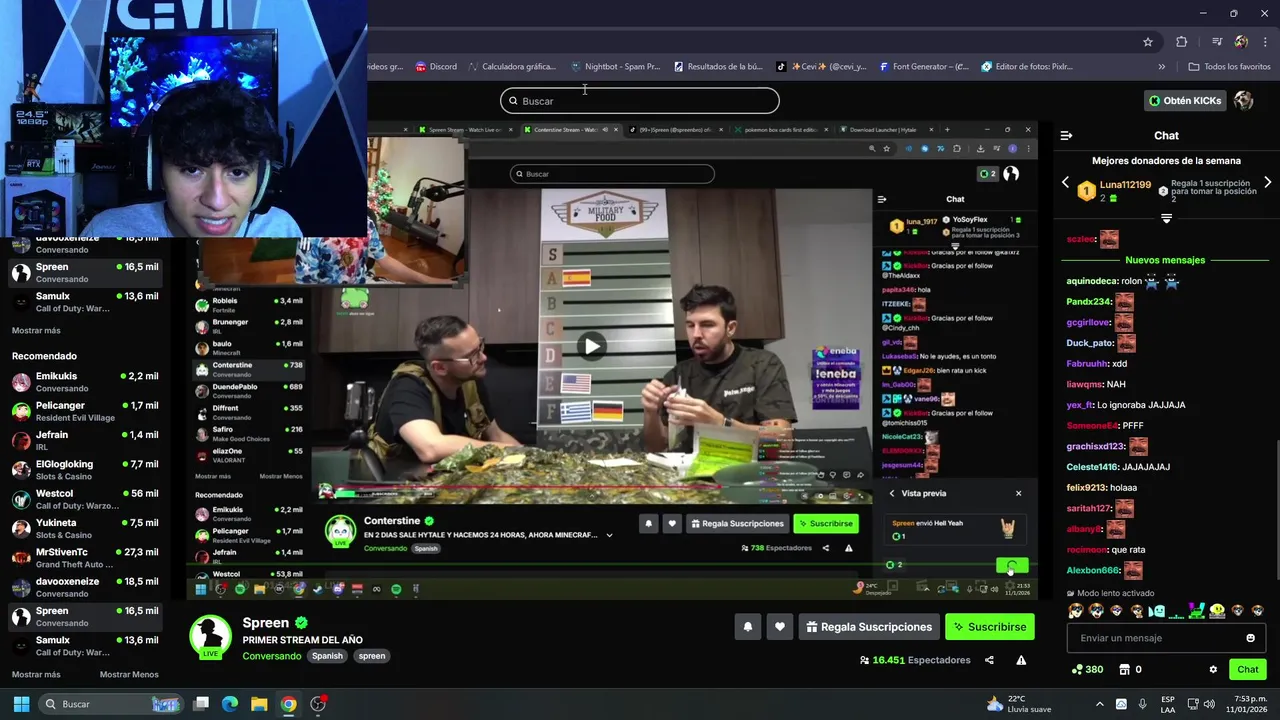Open Chrome media controls icon
1280x720 pixels.
click(x=1217, y=42)
